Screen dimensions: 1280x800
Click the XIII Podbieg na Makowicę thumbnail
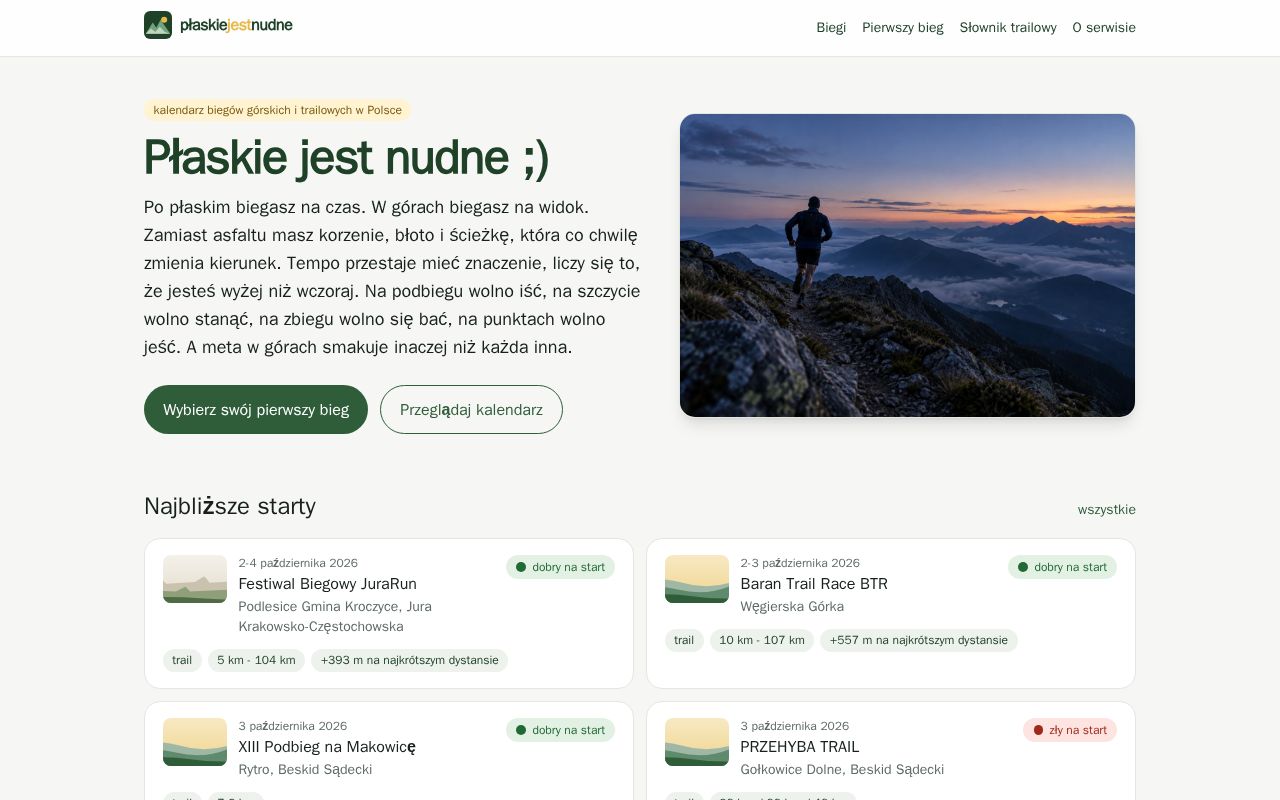(195, 742)
